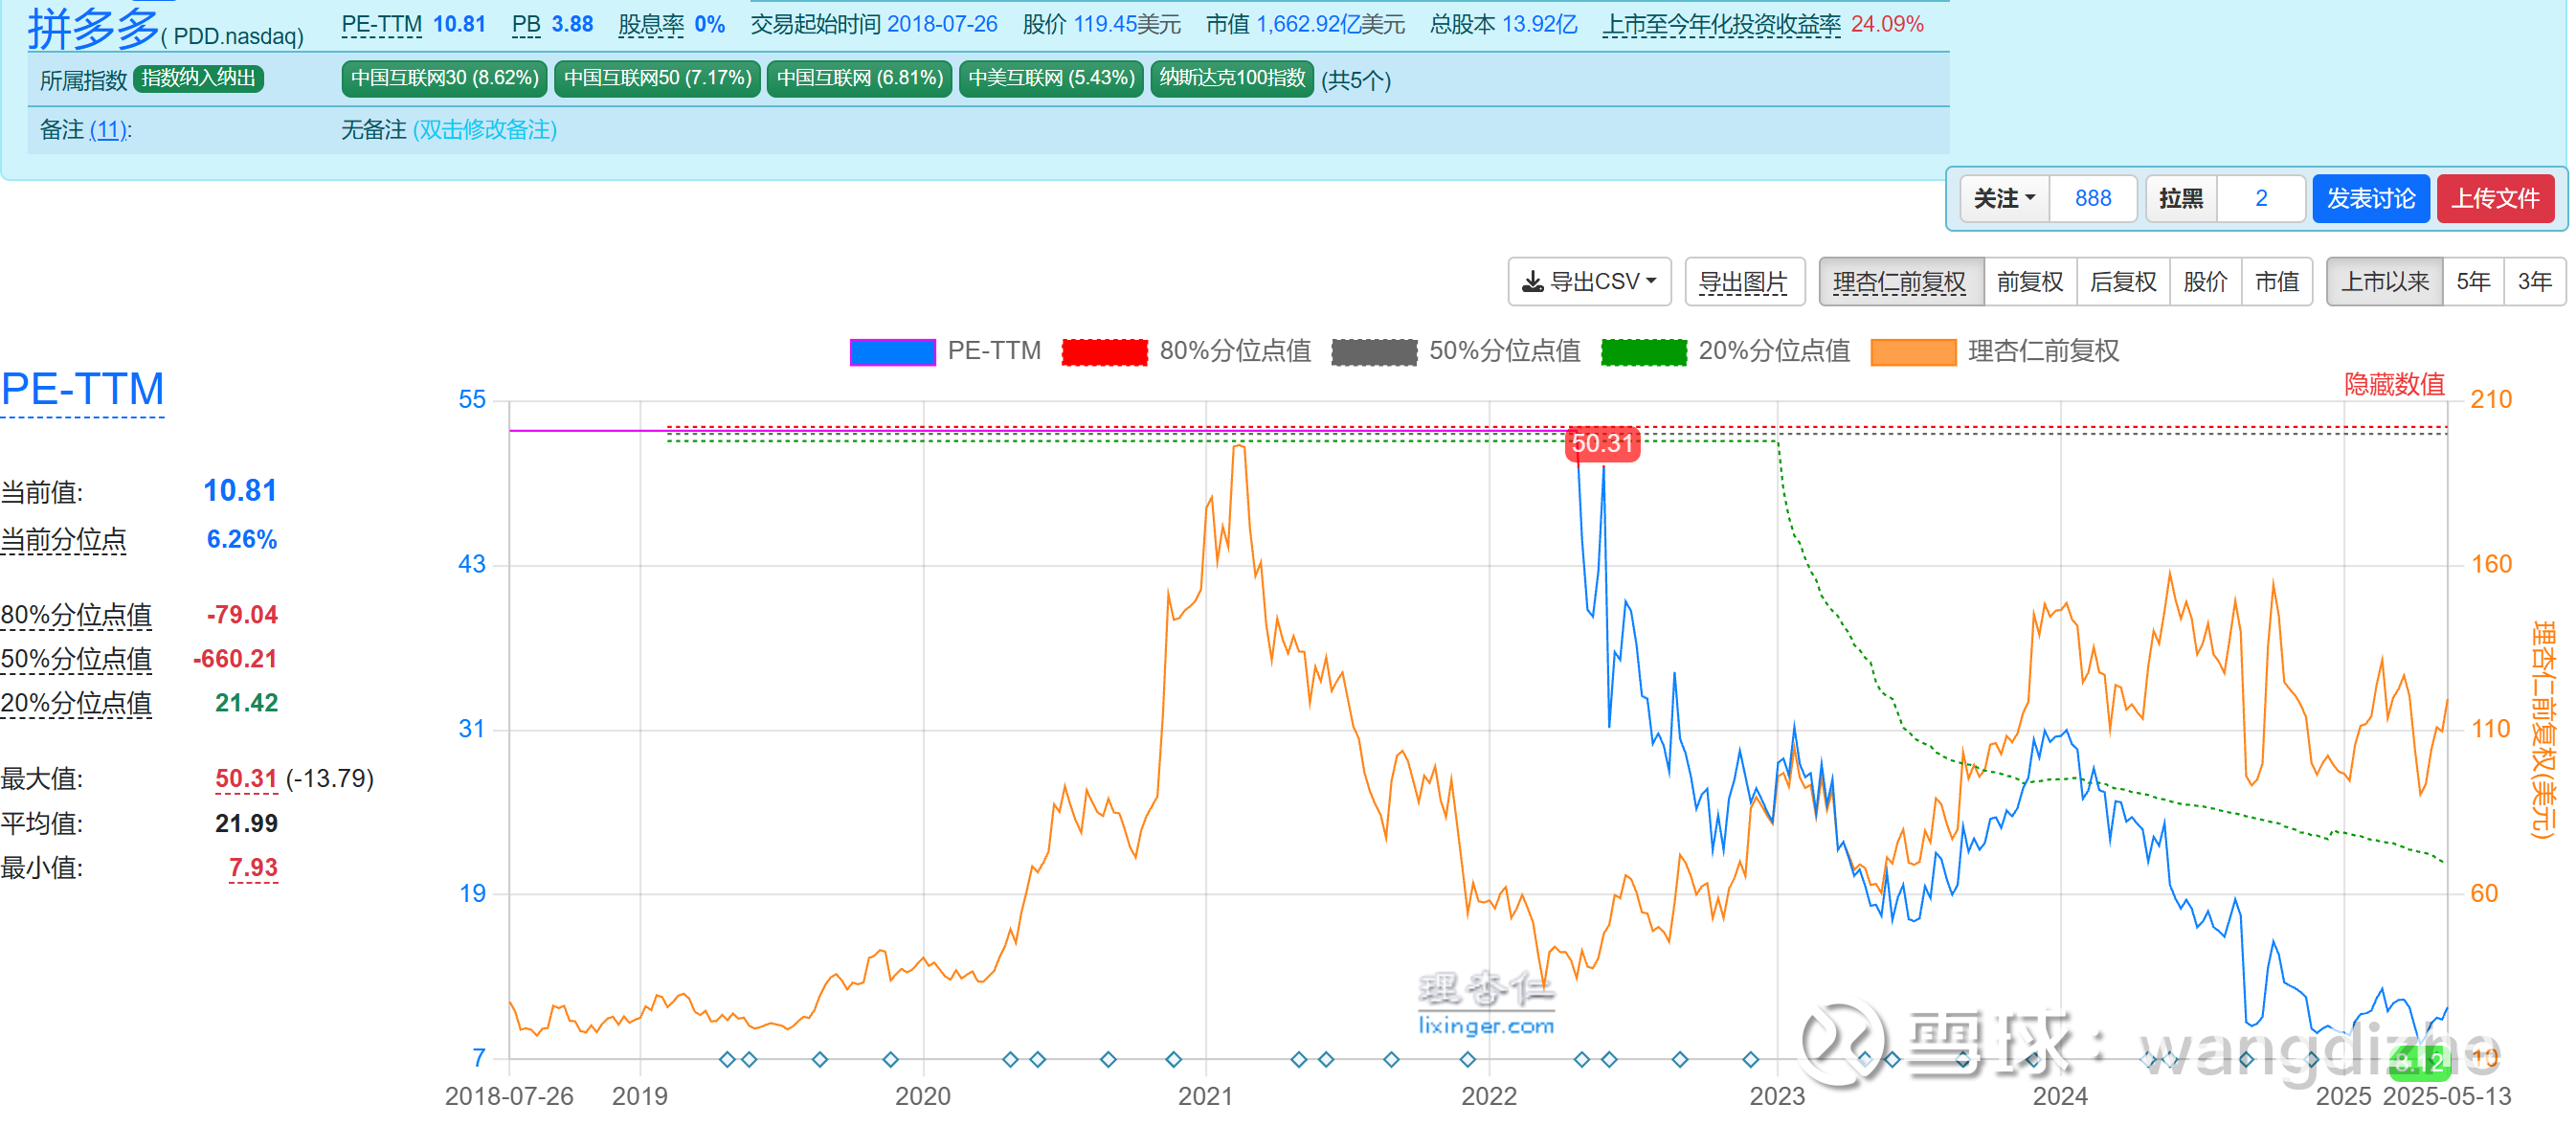Toggle the PE-TTM legend swatch
Viewport: 2576px width, 1127px height.
[892, 352]
